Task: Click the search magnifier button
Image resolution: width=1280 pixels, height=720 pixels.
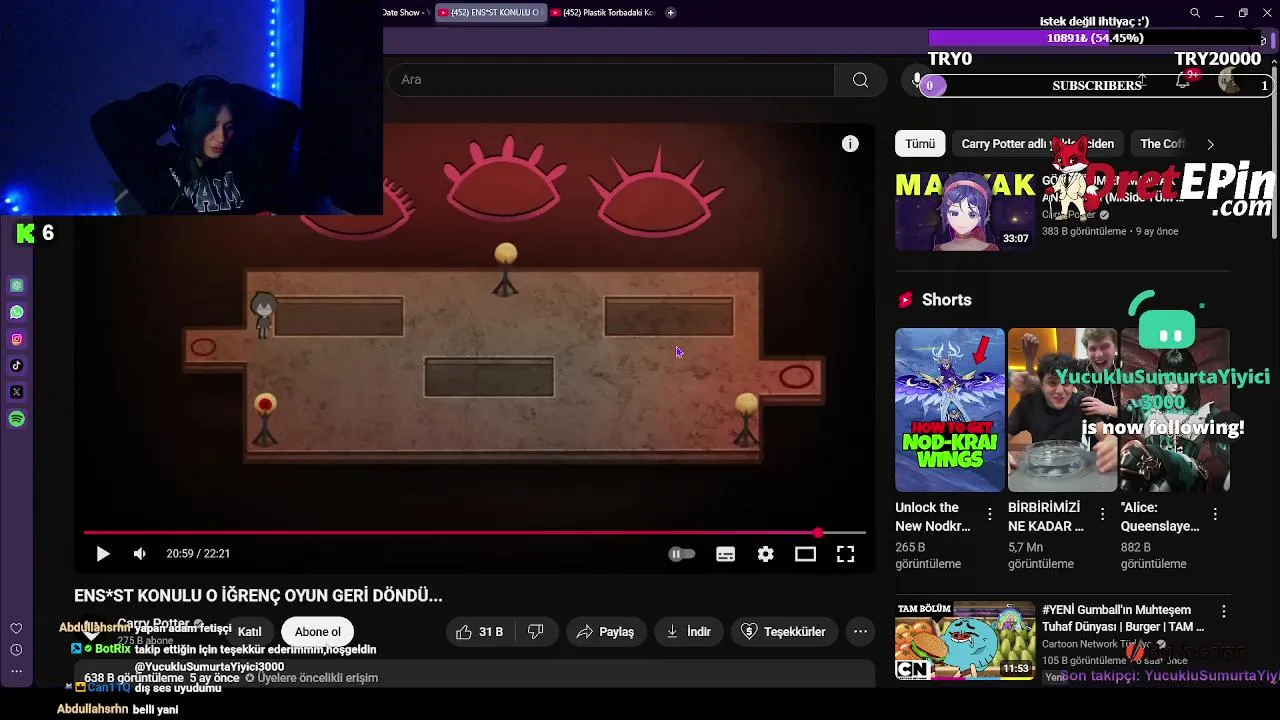Action: pyautogui.click(x=860, y=80)
